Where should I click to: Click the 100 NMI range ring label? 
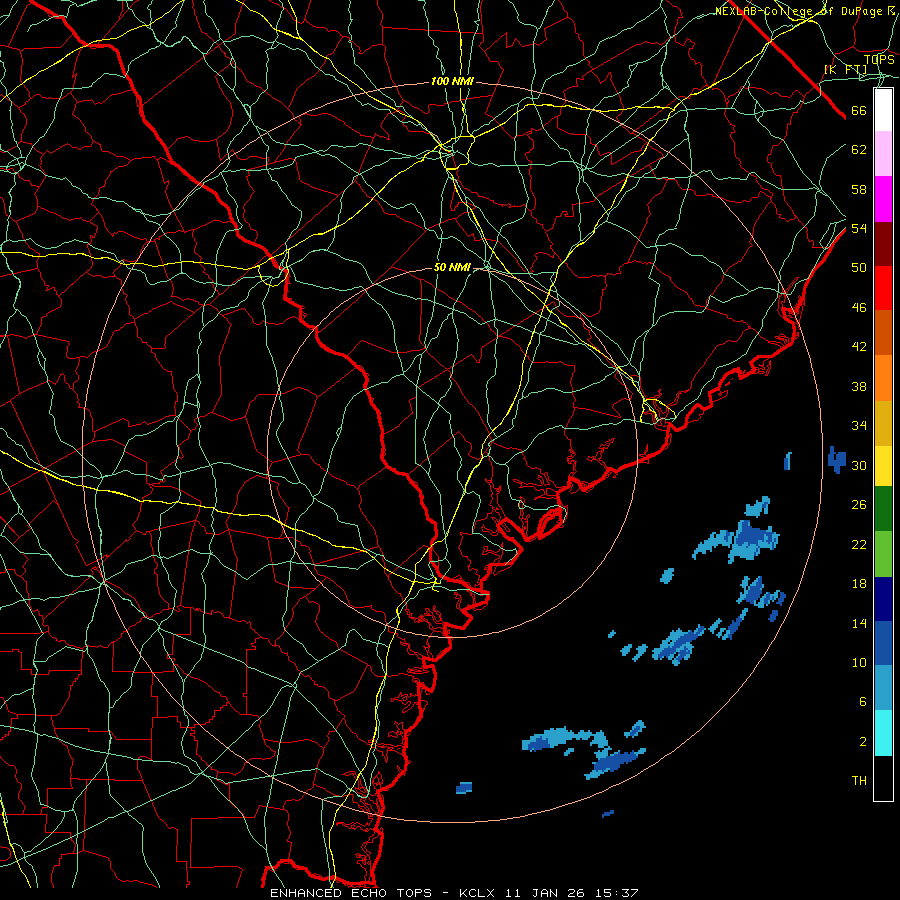pos(452,82)
